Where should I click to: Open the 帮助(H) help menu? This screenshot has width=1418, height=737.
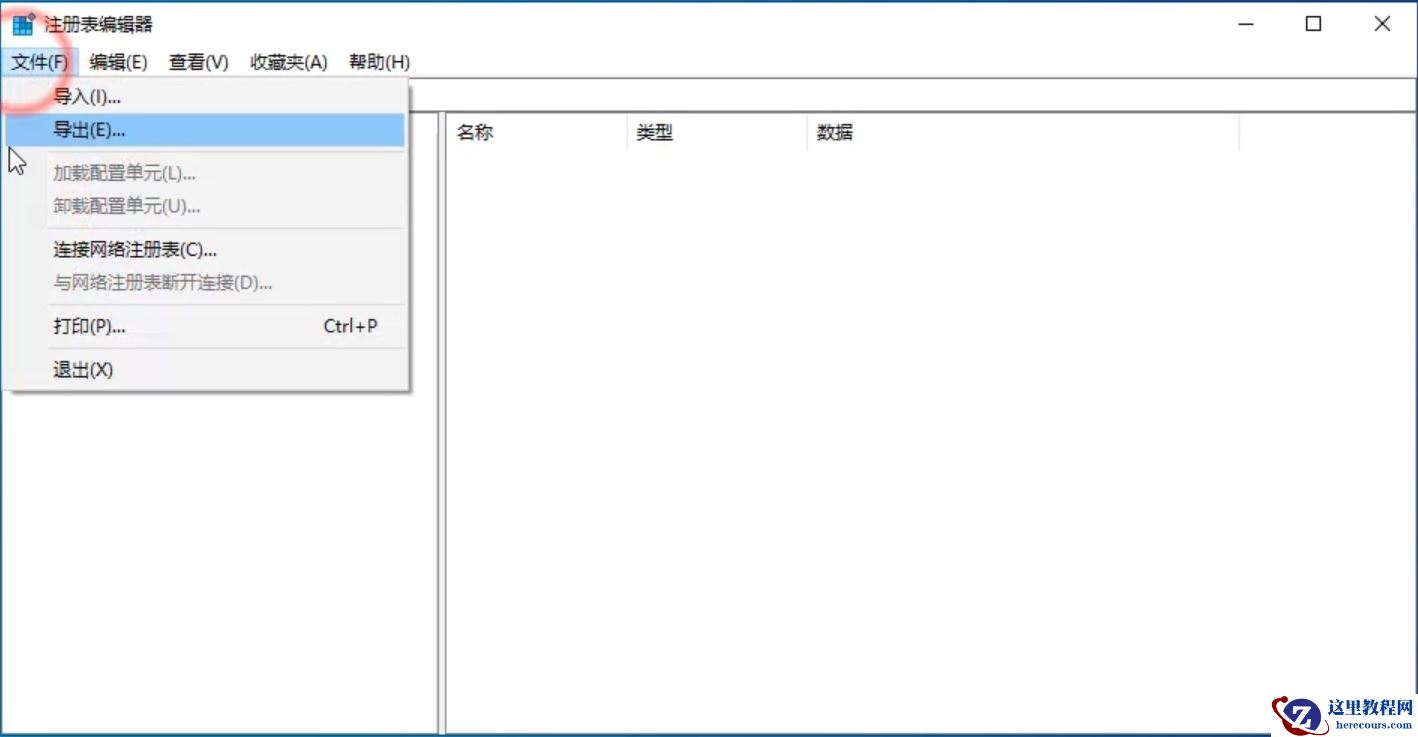click(x=379, y=62)
